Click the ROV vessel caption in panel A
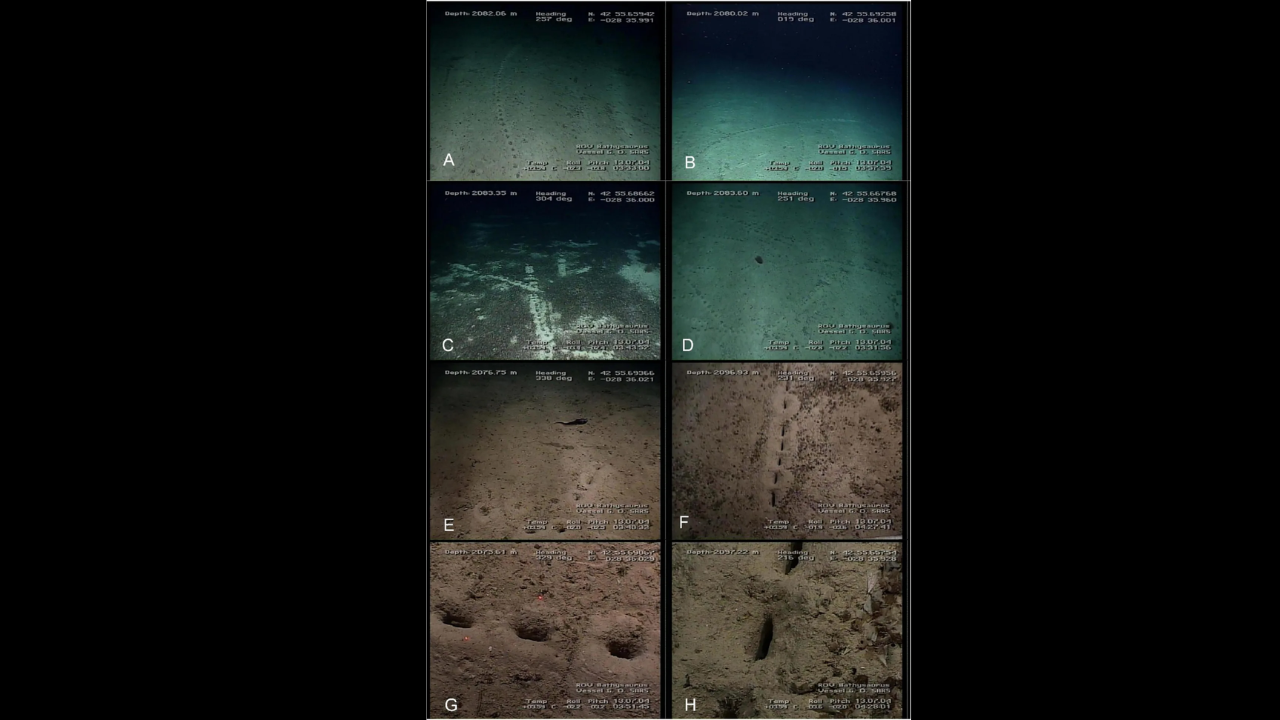 point(612,148)
